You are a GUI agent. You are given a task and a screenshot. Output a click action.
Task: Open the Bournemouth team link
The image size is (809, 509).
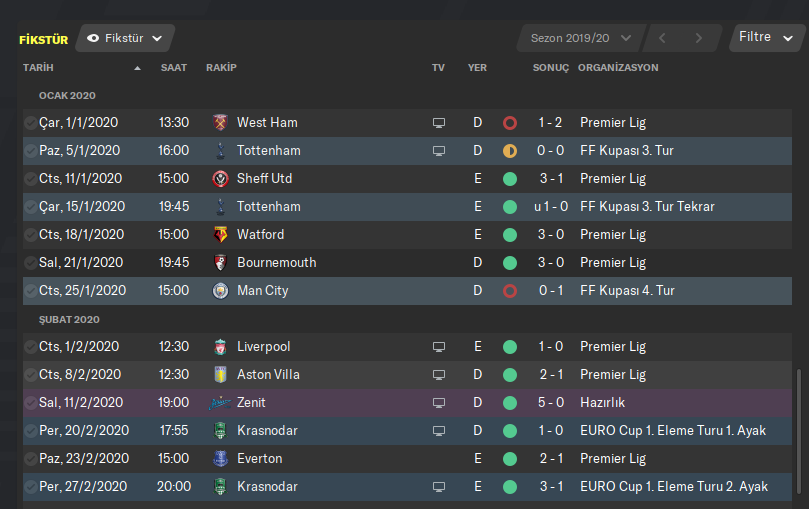276,263
